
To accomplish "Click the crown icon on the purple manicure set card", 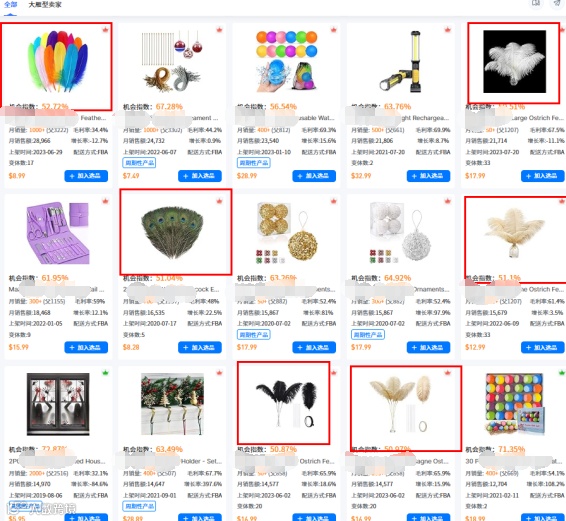I will (x=105, y=201).
